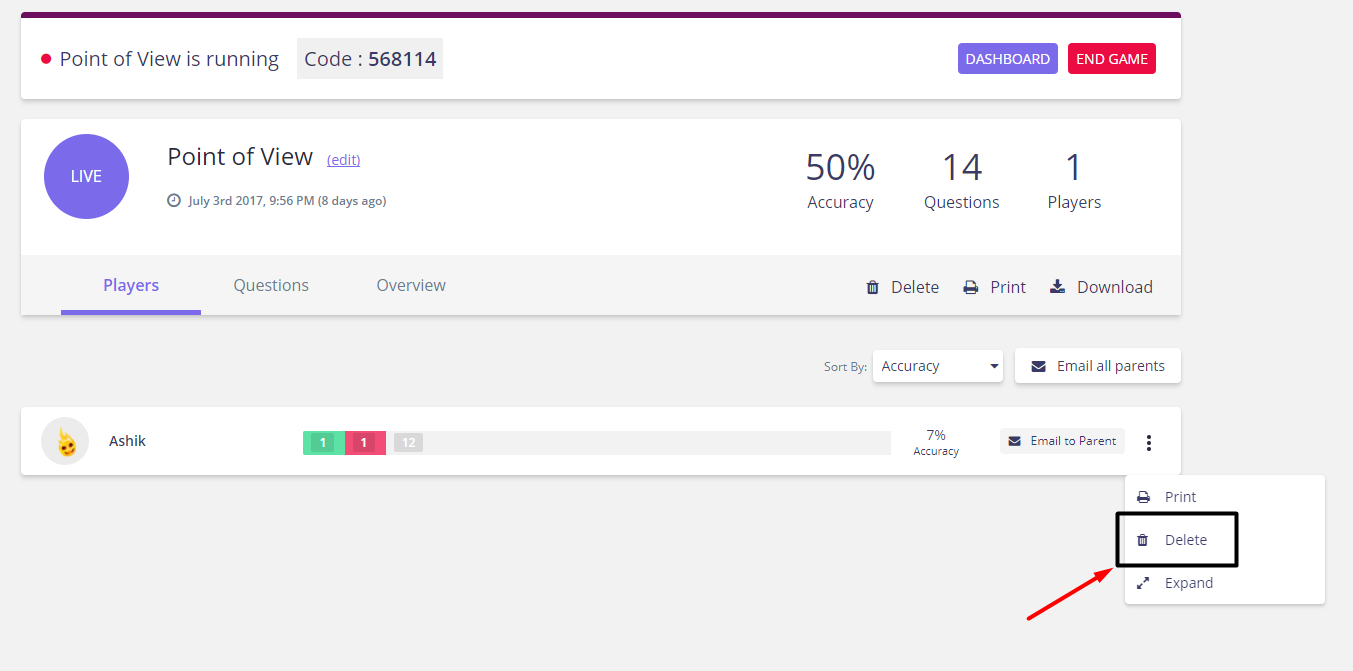Choose Delete from the player menu
The height and width of the screenshot is (671, 1353).
click(1225, 540)
